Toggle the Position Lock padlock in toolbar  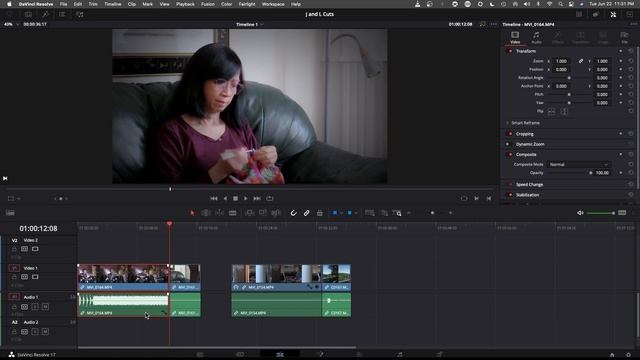tap(320, 213)
